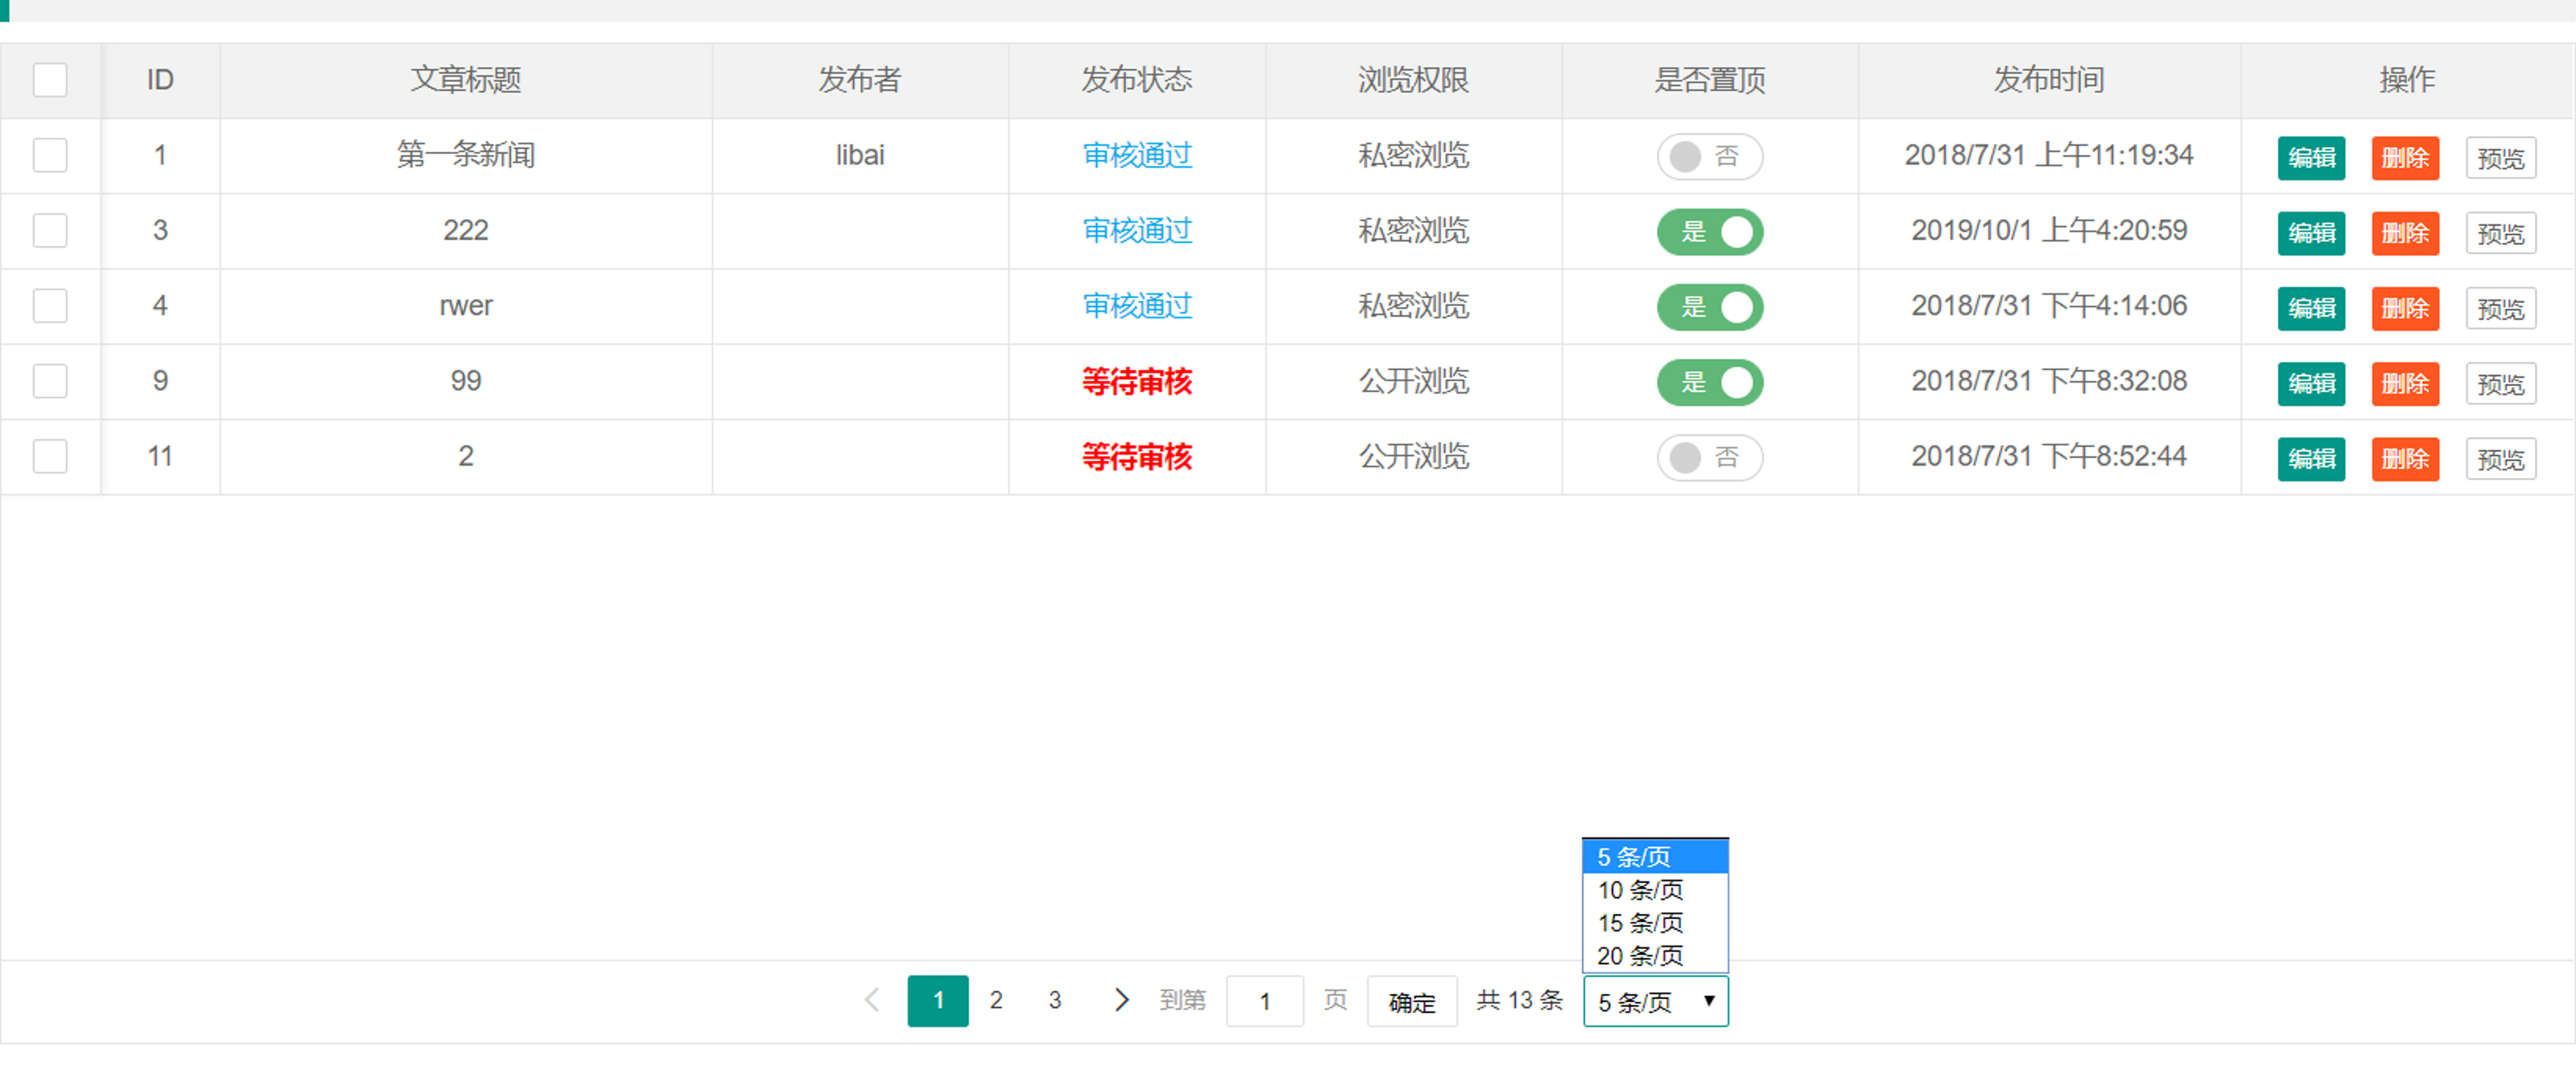The height and width of the screenshot is (1071, 2576).
Task: Check the select-all checkbox in header
Action: tap(50, 80)
